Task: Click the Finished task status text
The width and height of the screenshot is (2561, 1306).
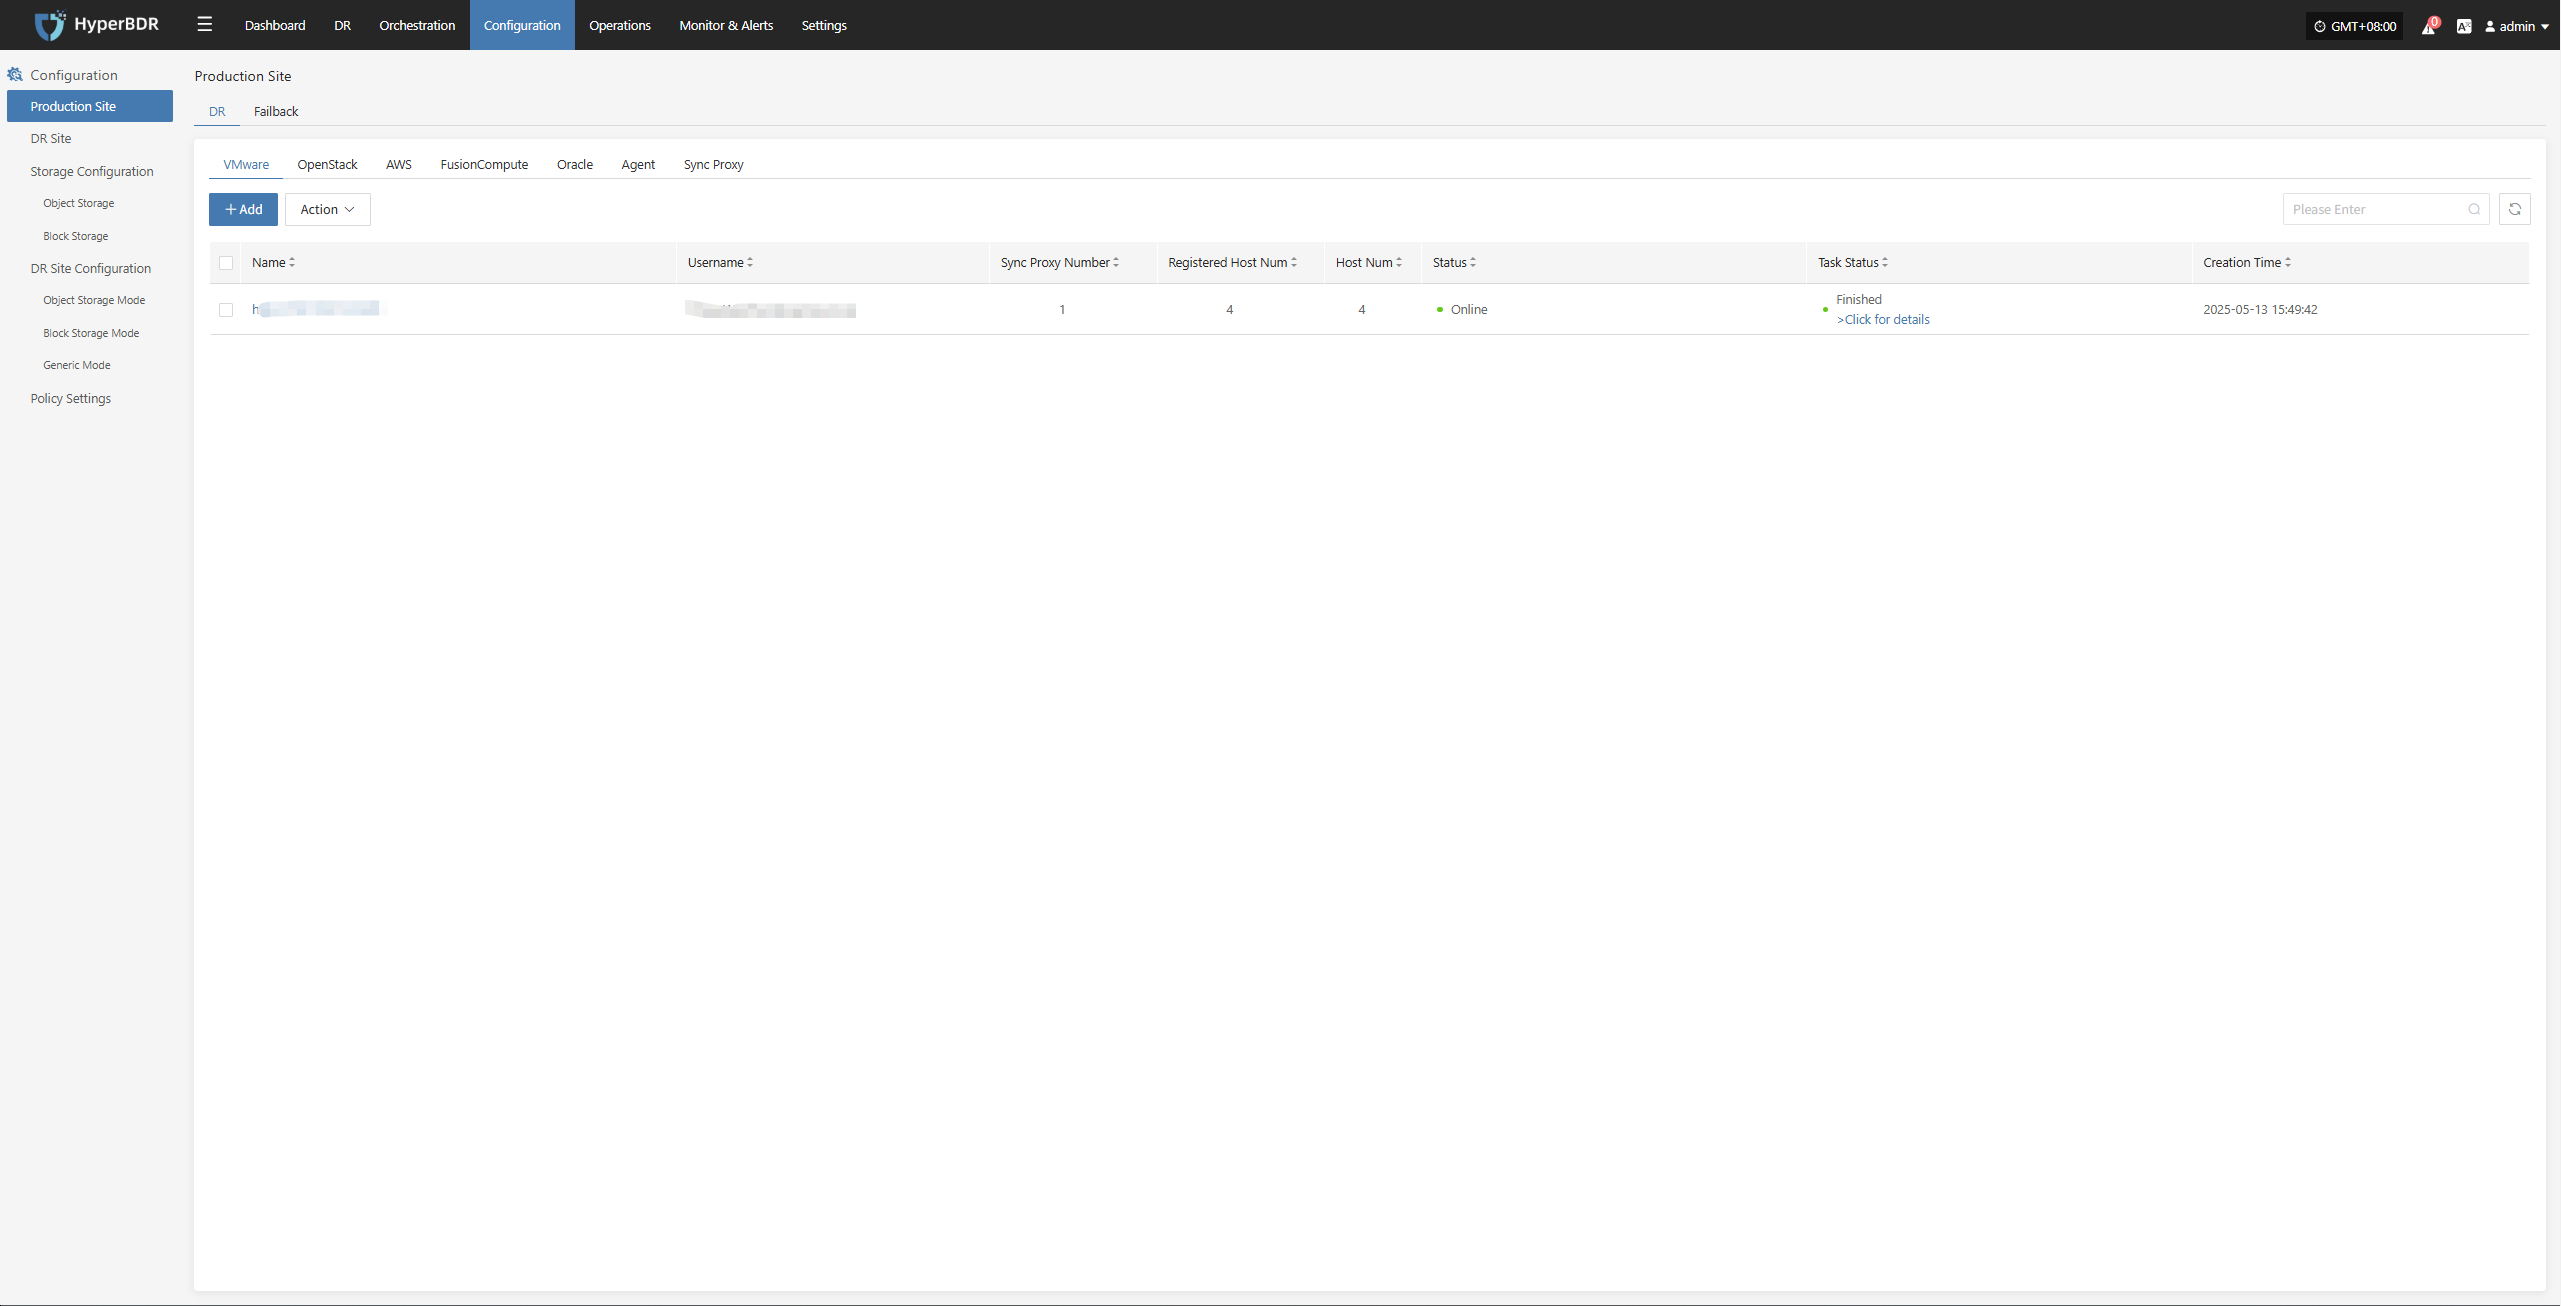Action: (x=1859, y=299)
